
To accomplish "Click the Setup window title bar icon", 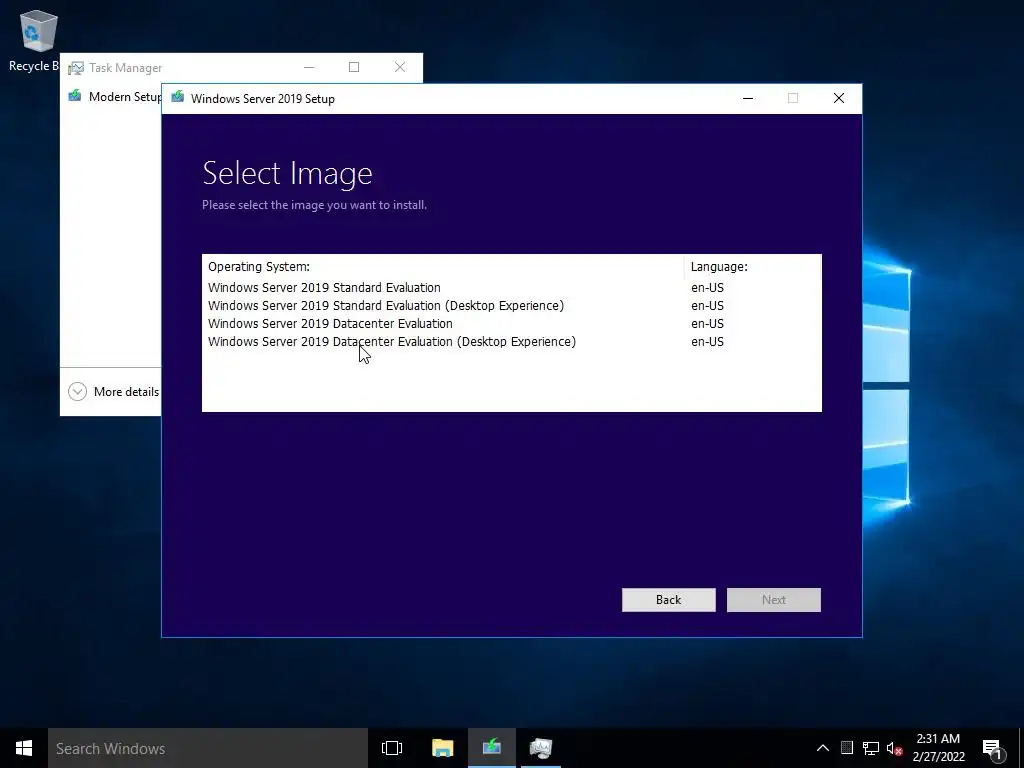I will (x=178, y=97).
